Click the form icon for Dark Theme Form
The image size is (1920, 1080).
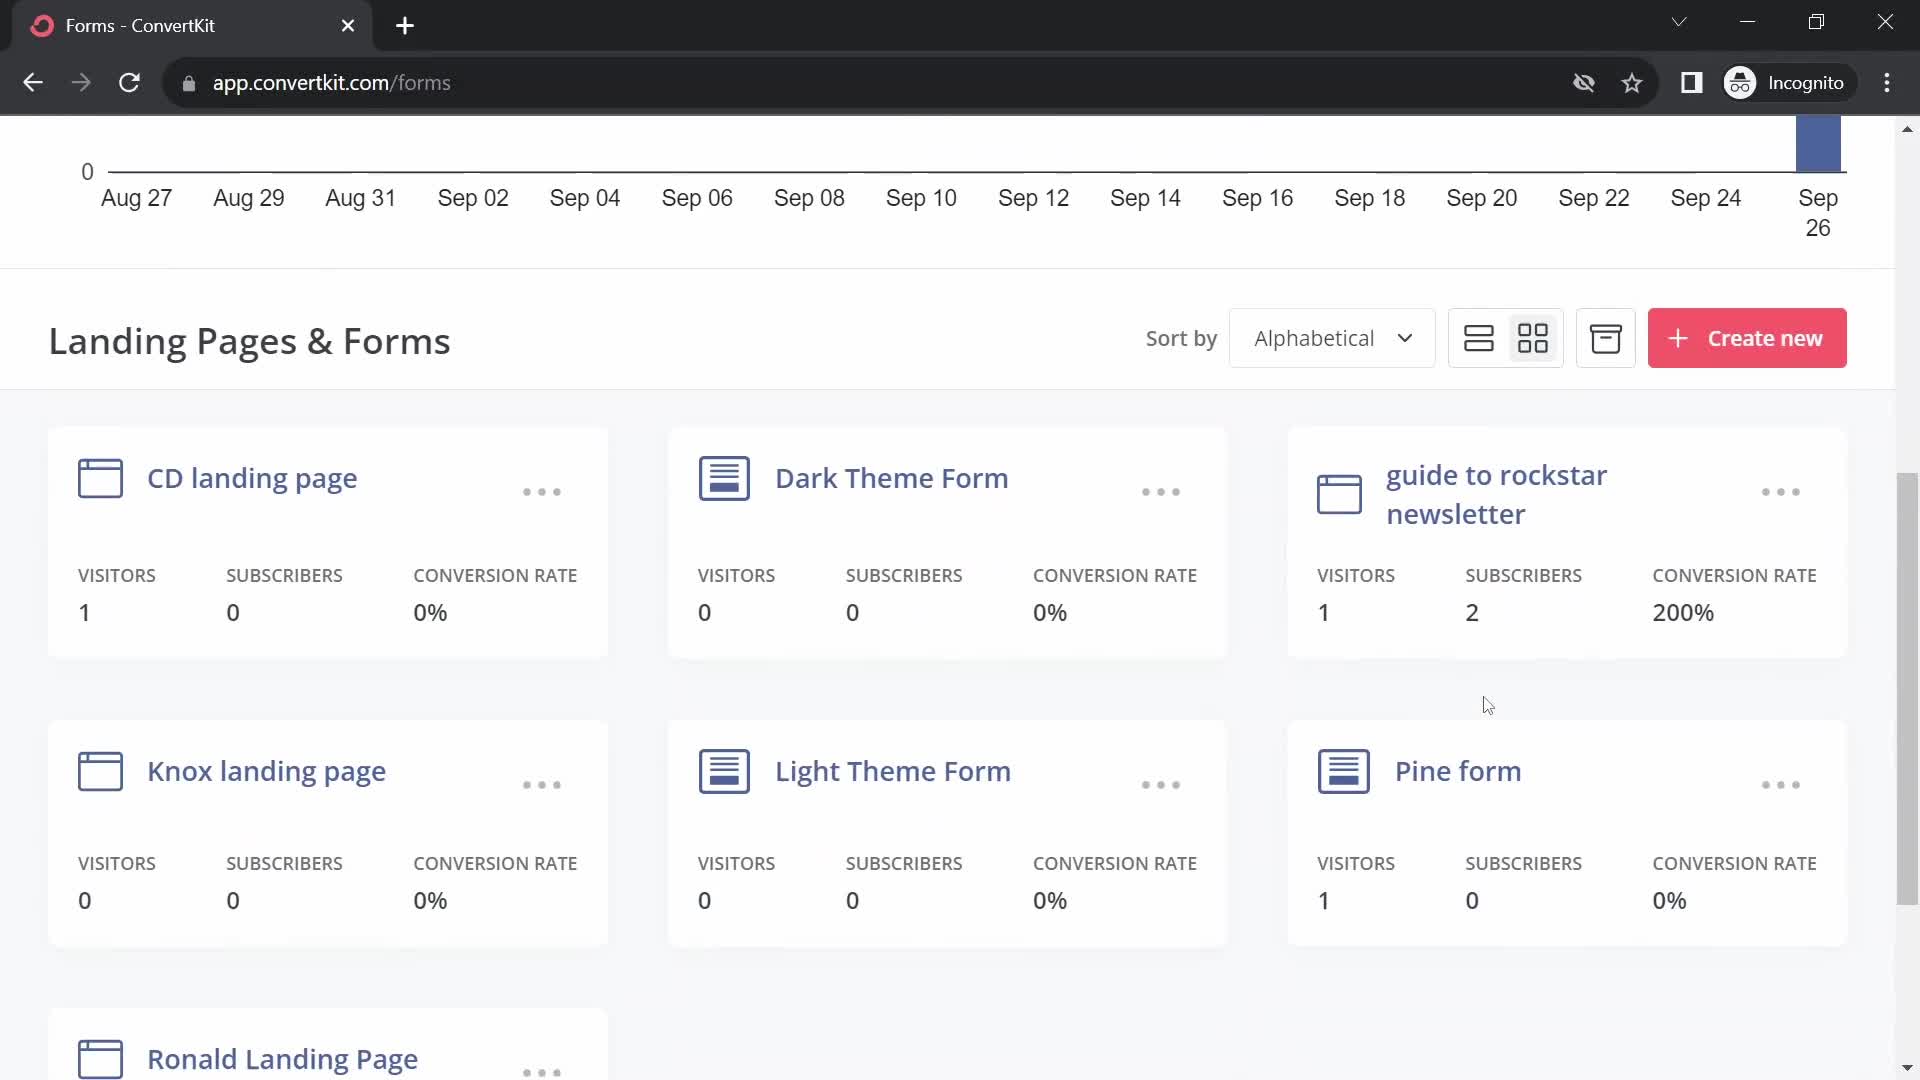tap(724, 477)
